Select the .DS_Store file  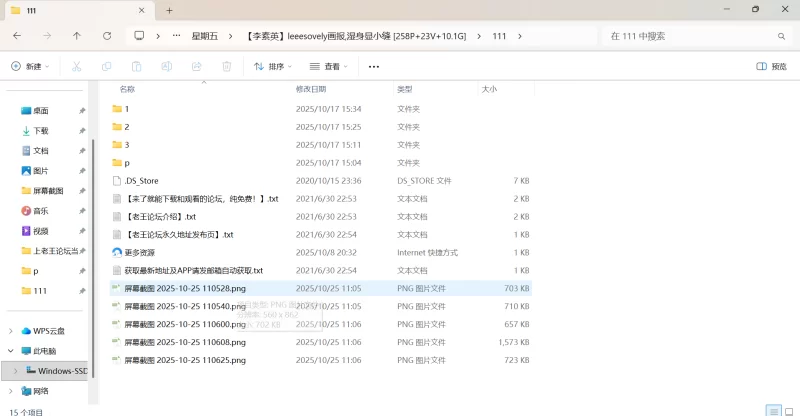click(141, 181)
